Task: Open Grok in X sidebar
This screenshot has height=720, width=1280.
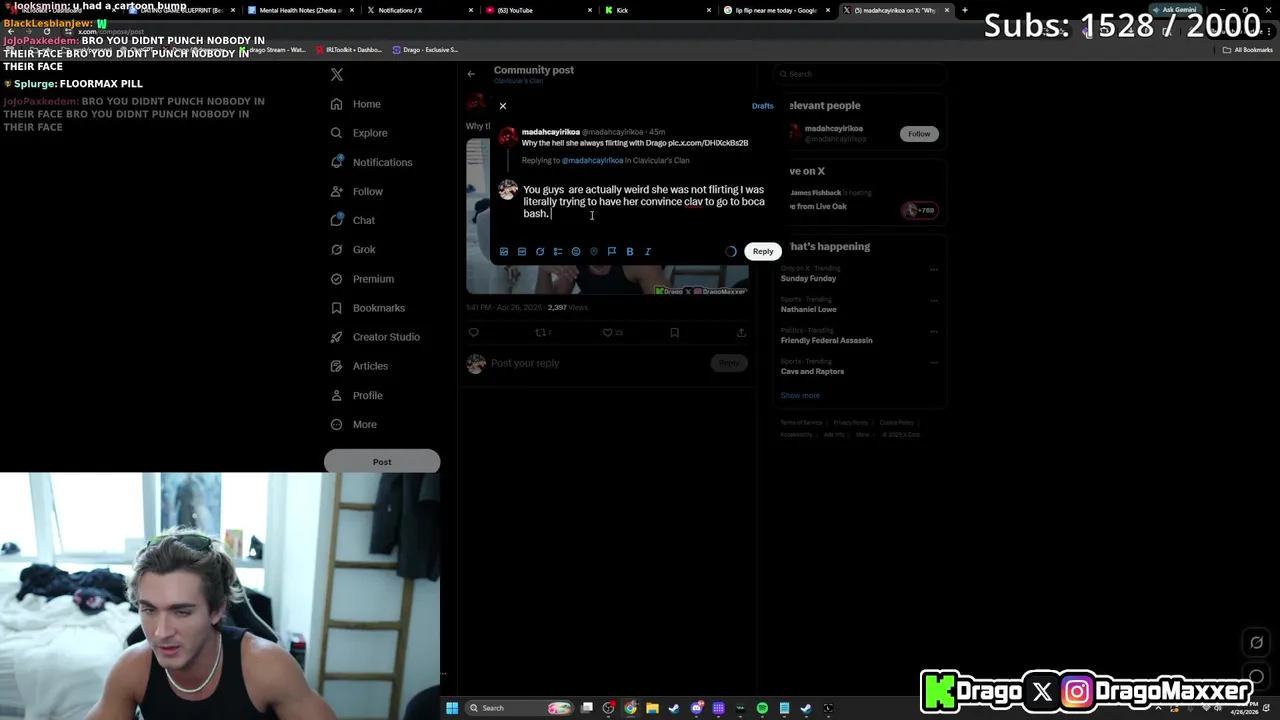Action: 353,249
